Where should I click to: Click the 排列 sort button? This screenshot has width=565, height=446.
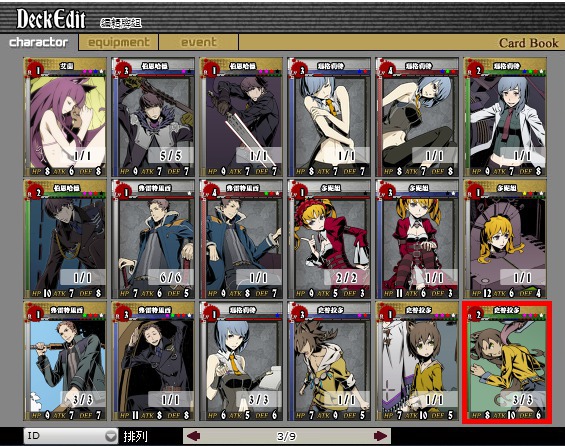click(x=135, y=437)
